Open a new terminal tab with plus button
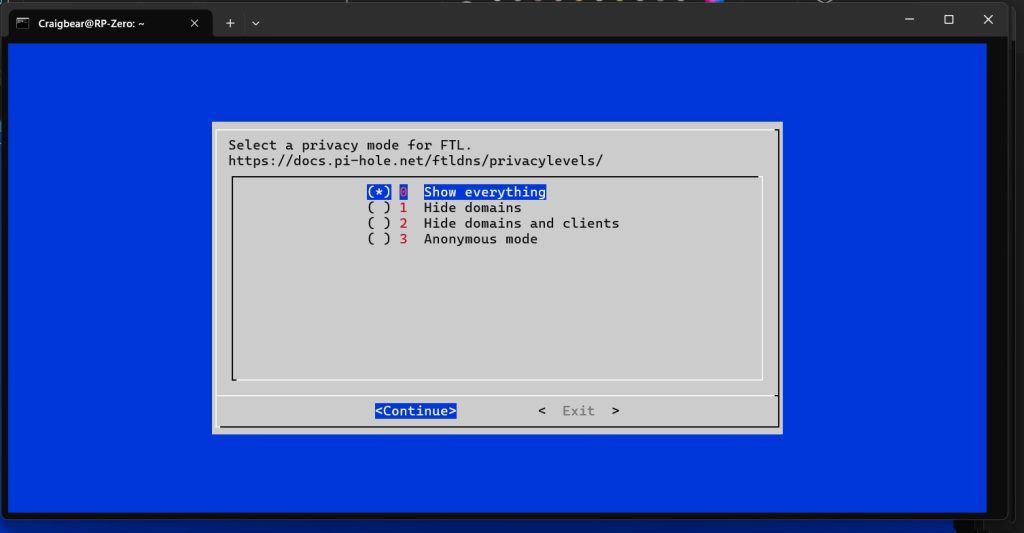The width and height of the screenshot is (1024, 533). click(230, 22)
